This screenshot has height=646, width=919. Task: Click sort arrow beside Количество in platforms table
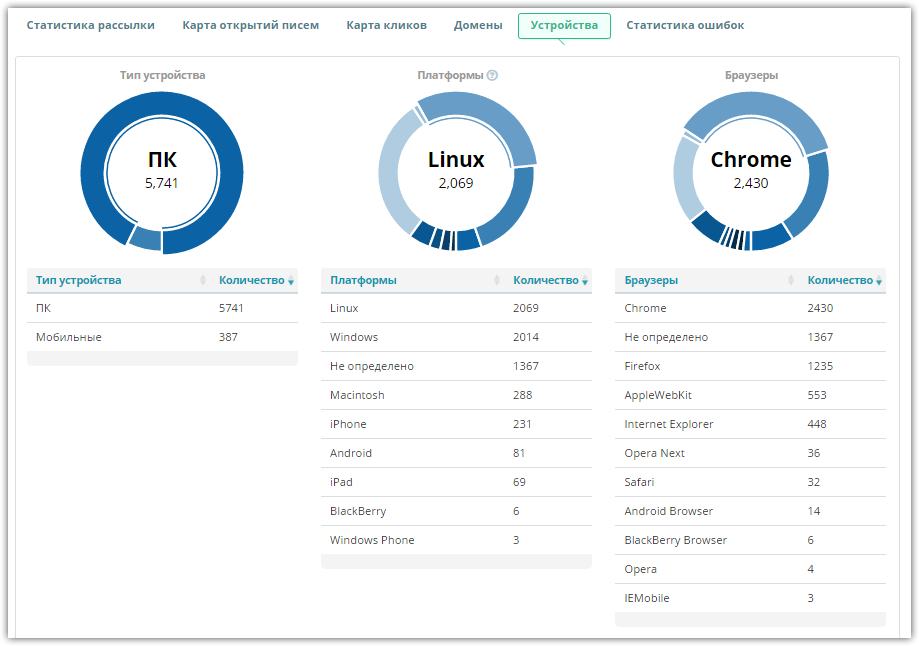[x=585, y=281]
